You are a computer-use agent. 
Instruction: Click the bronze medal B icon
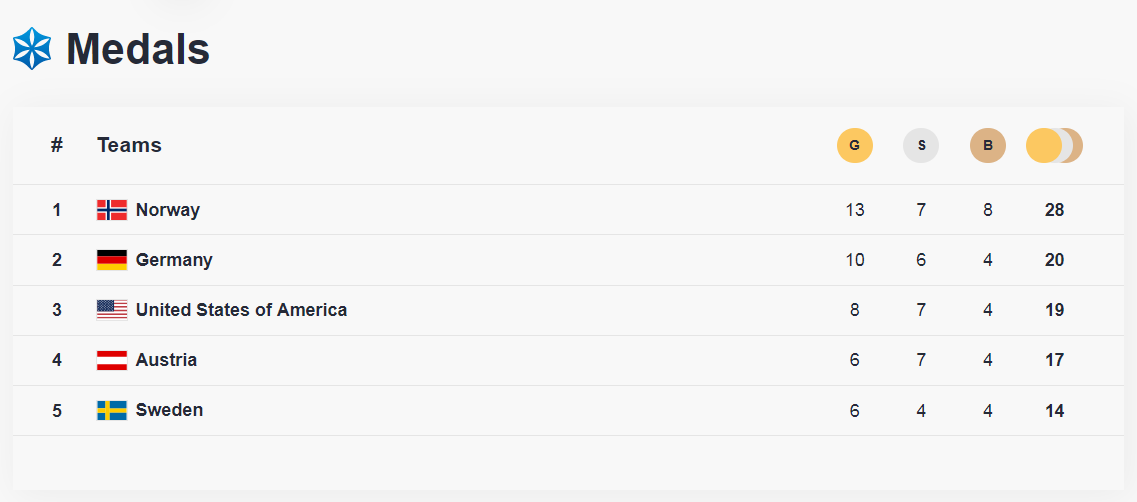tap(987, 146)
